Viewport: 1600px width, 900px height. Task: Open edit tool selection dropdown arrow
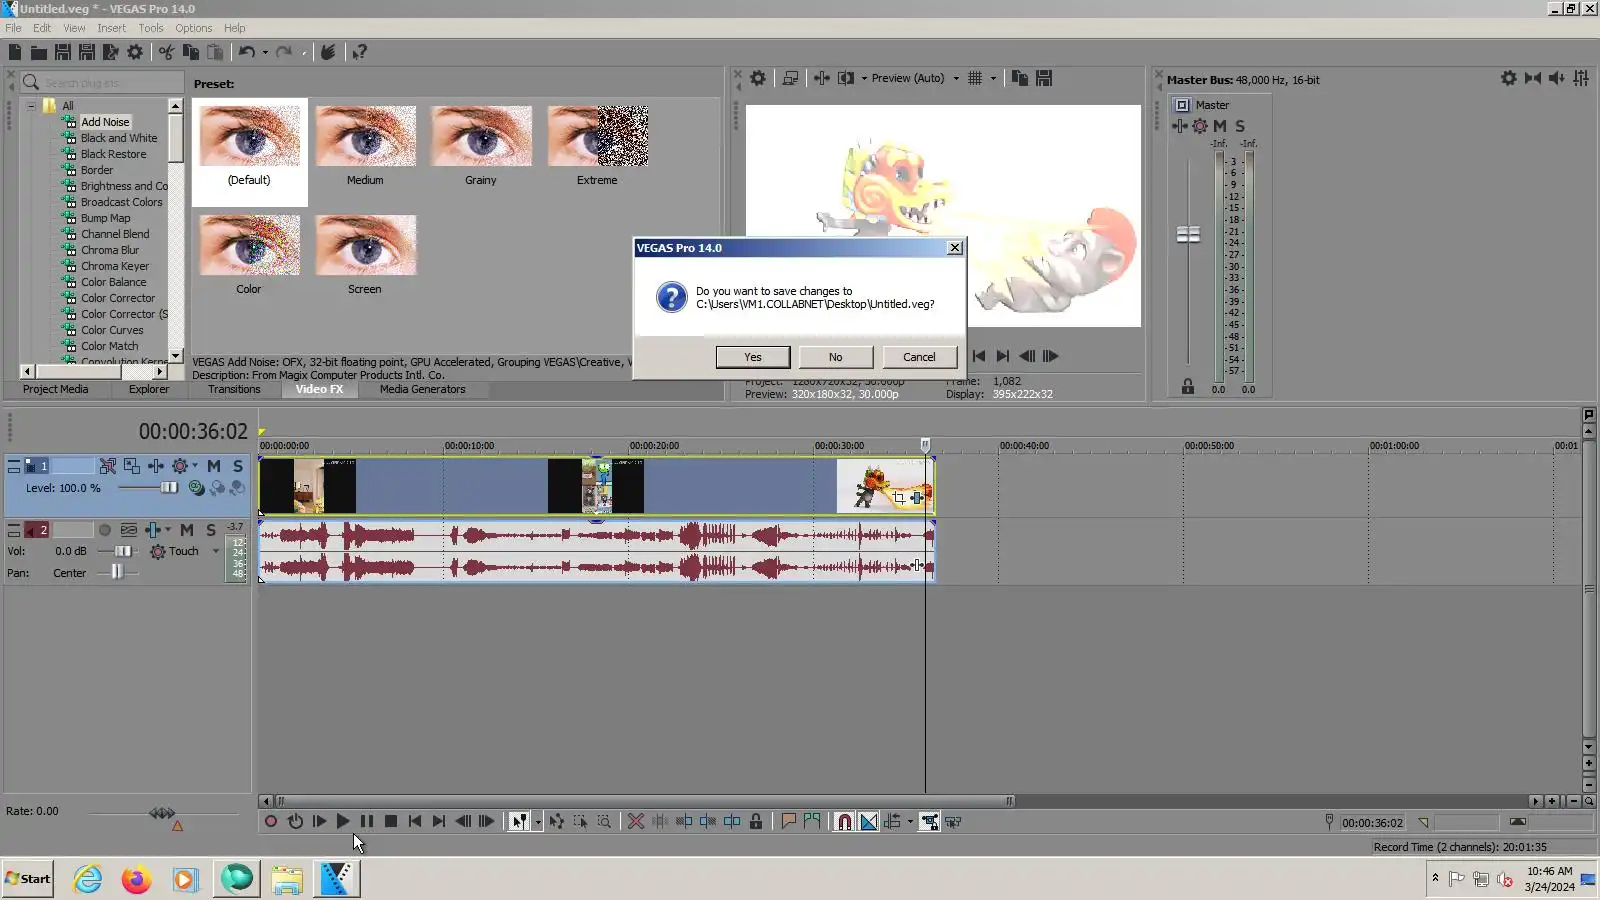click(x=538, y=822)
